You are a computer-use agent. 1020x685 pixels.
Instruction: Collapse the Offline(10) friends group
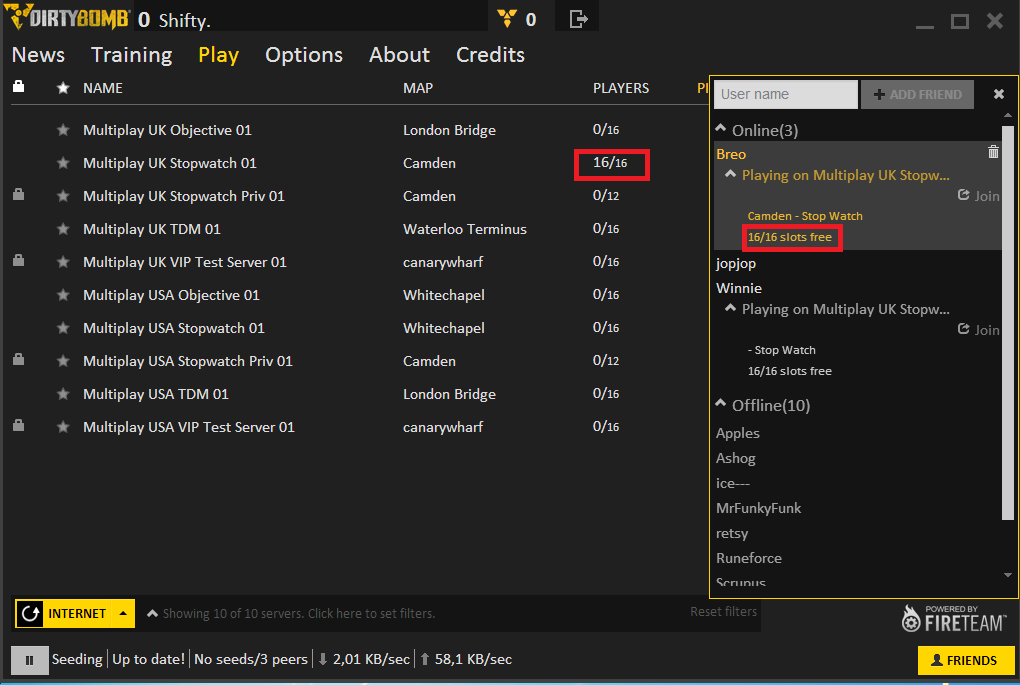(x=720, y=405)
